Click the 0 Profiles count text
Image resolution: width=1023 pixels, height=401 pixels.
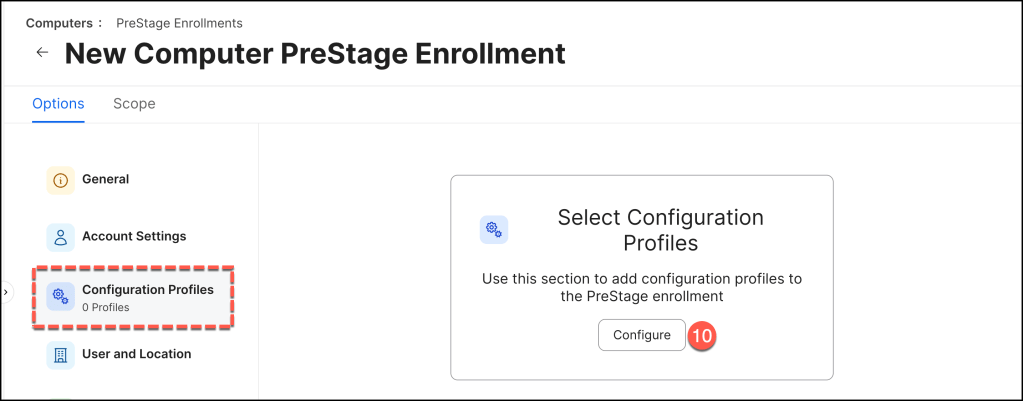106,307
